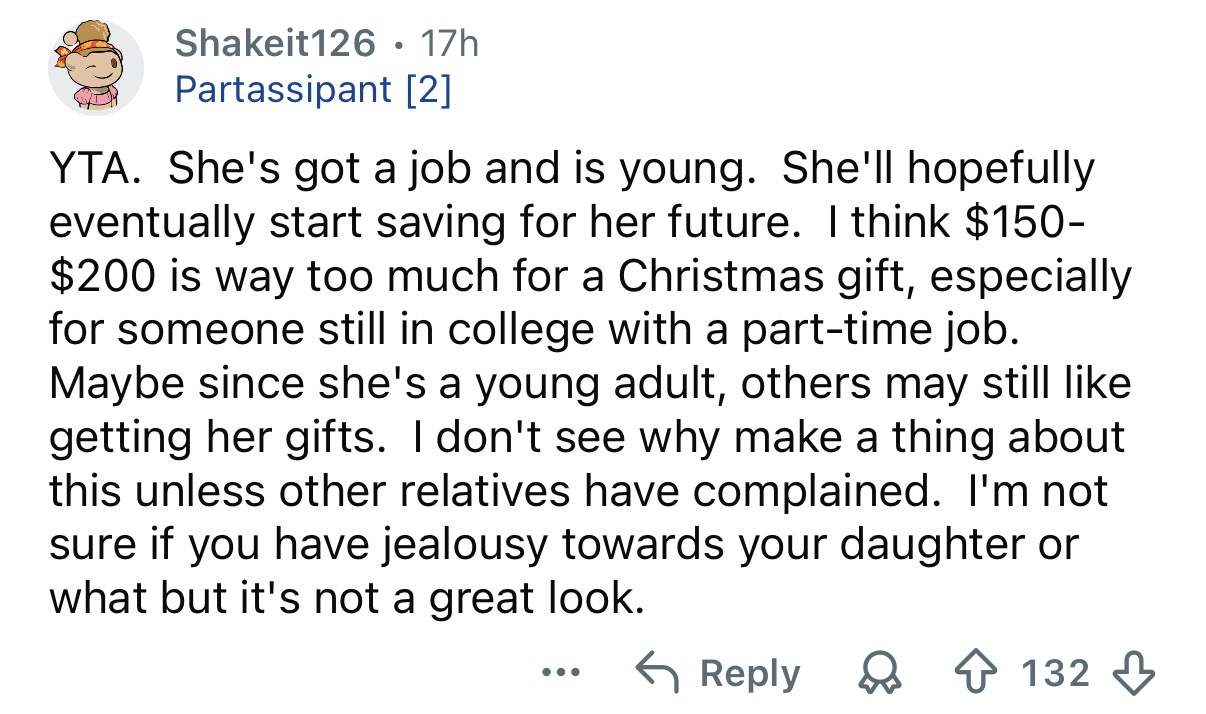Viewport: 1206px width, 714px height.
Task: Select the Partassipant [2] user flair
Action: click(x=313, y=91)
